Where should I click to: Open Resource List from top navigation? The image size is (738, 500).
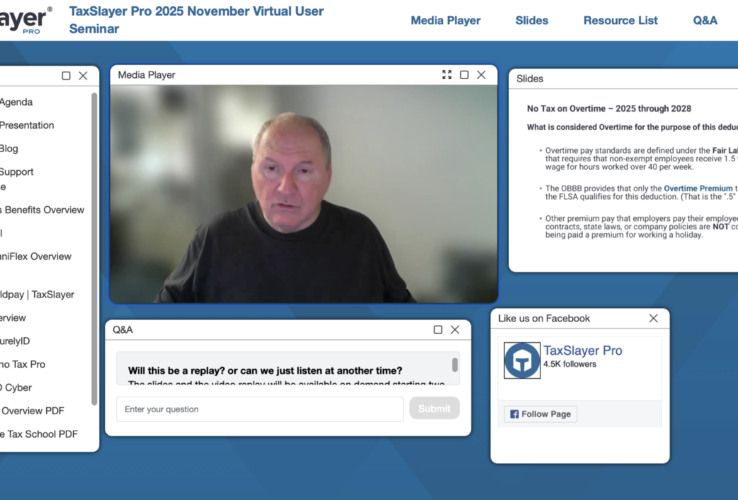tap(620, 20)
